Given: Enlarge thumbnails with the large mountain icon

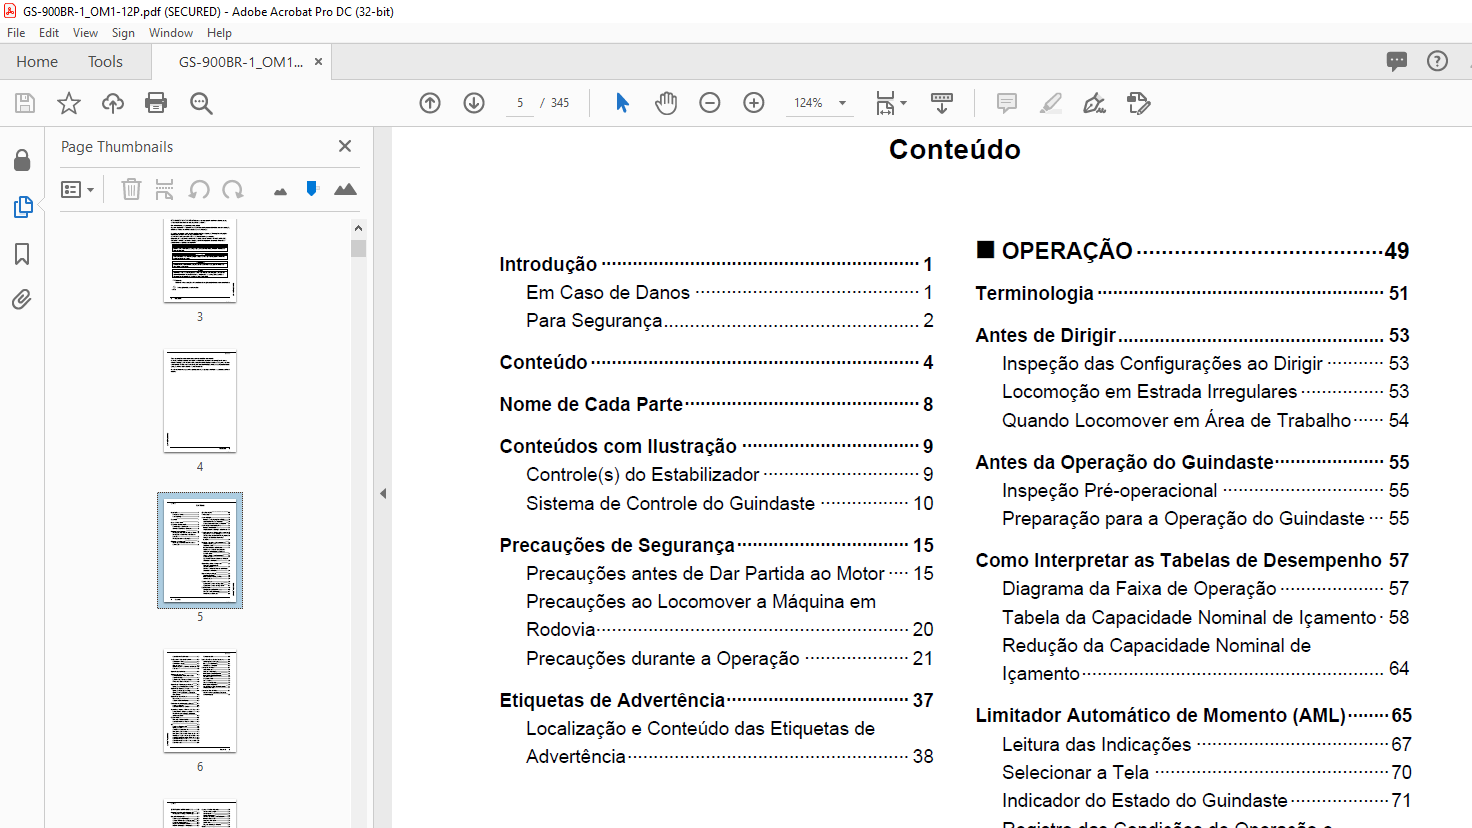Looking at the screenshot, I should click(345, 189).
